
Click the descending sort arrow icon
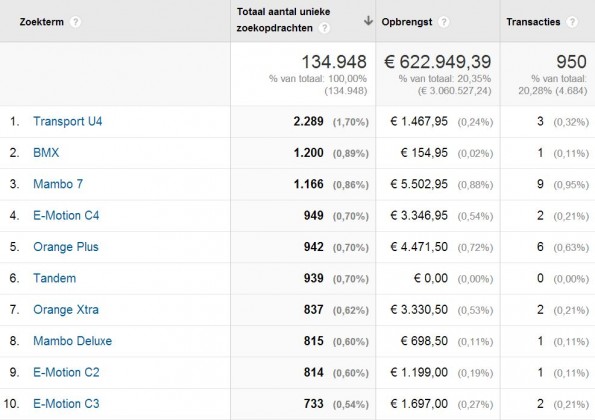point(368,21)
